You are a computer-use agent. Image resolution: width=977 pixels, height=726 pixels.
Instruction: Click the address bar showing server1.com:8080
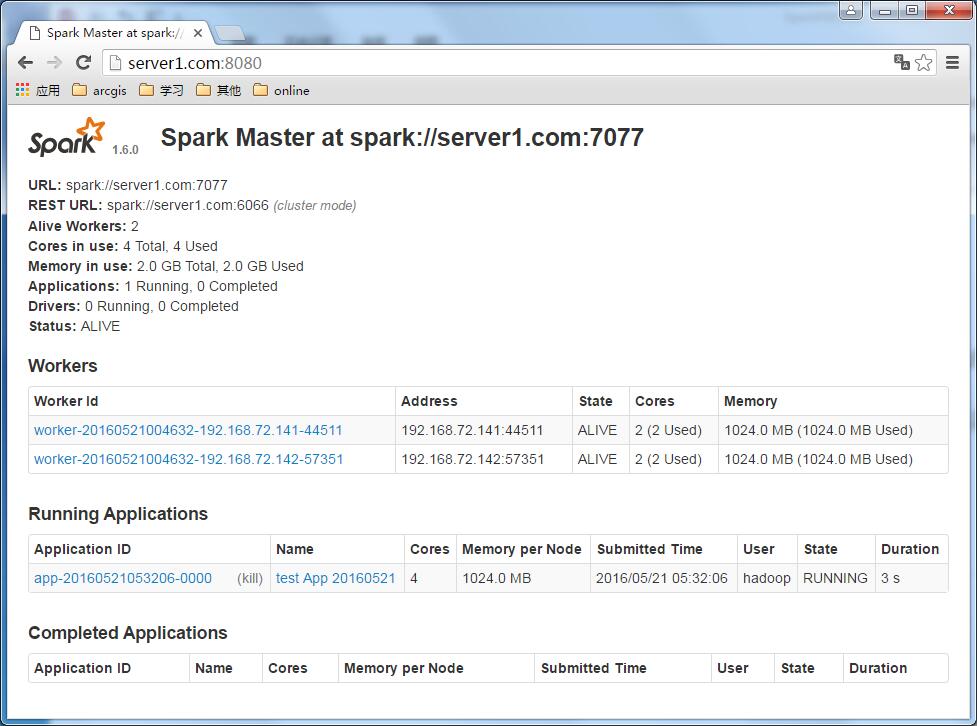coord(498,63)
